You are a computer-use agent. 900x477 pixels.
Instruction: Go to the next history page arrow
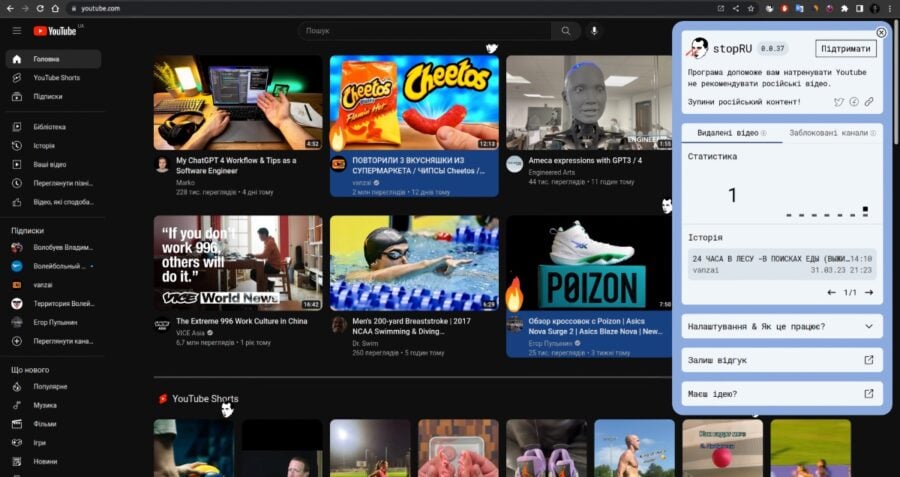pos(869,293)
